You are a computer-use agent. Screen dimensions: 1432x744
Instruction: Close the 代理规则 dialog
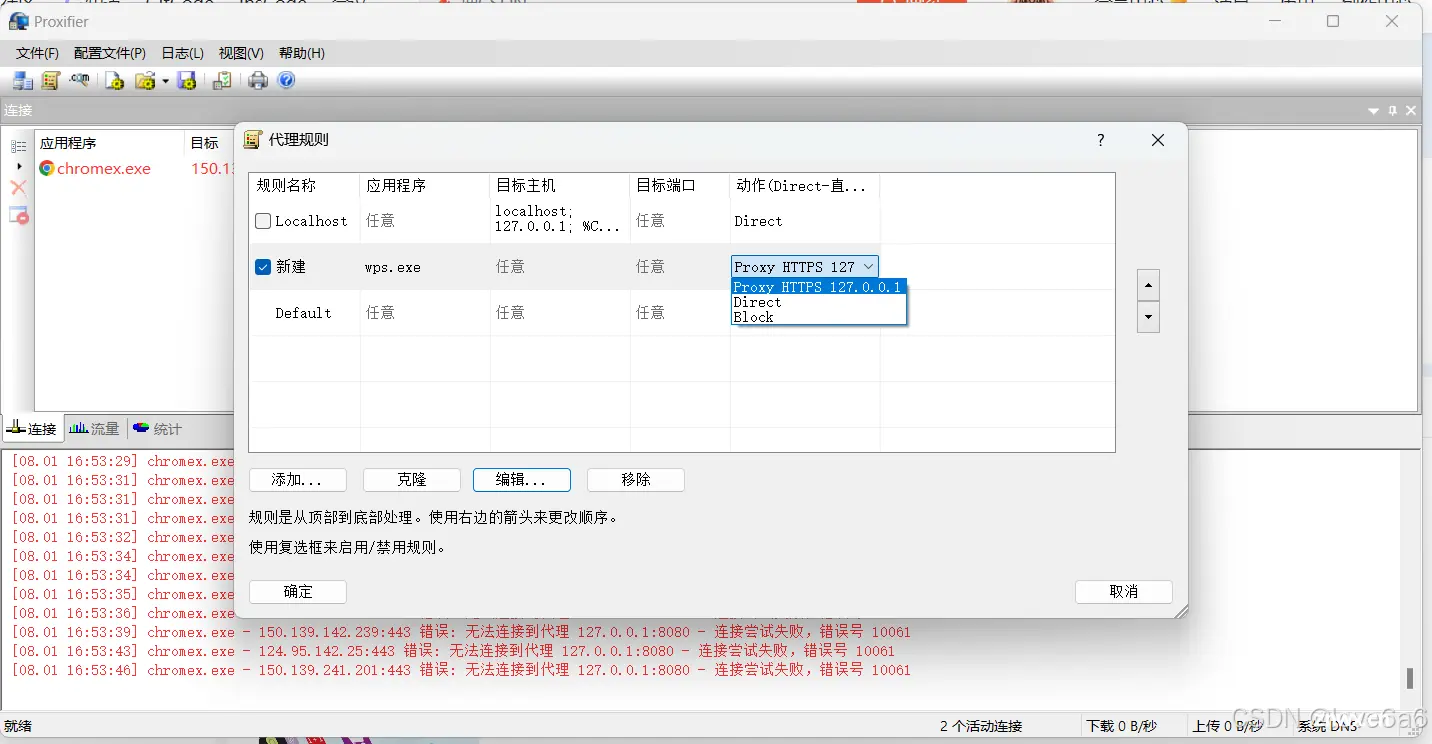click(x=1158, y=140)
